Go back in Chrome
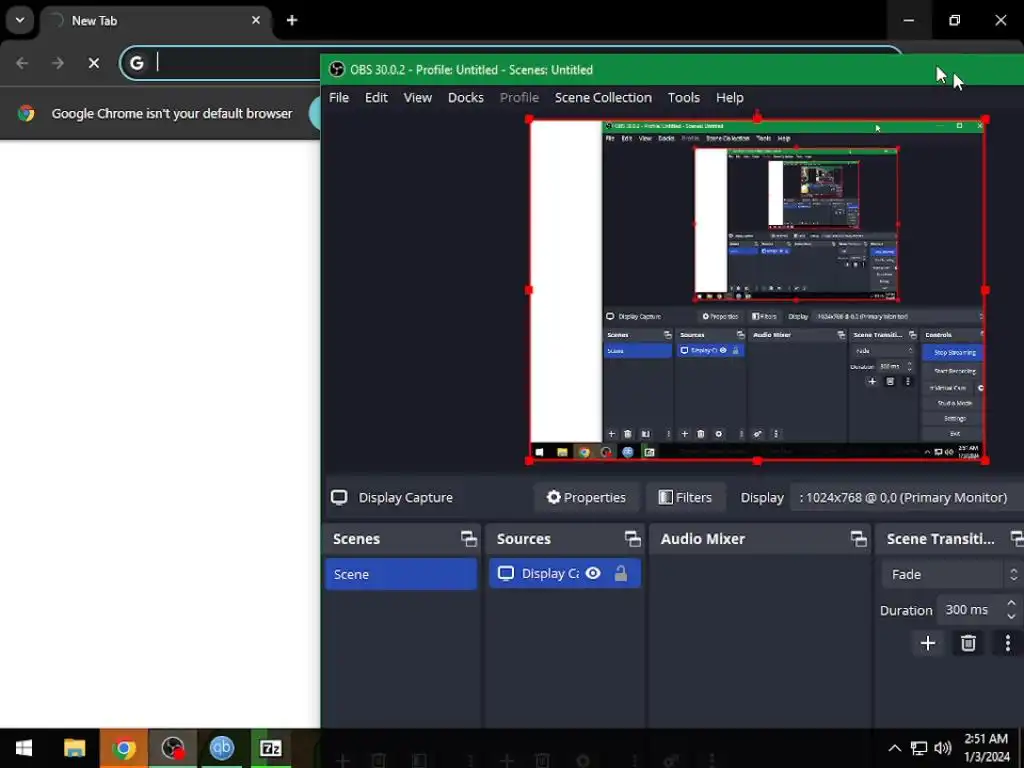The width and height of the screenshot is (1024, 768). (22, 63)
